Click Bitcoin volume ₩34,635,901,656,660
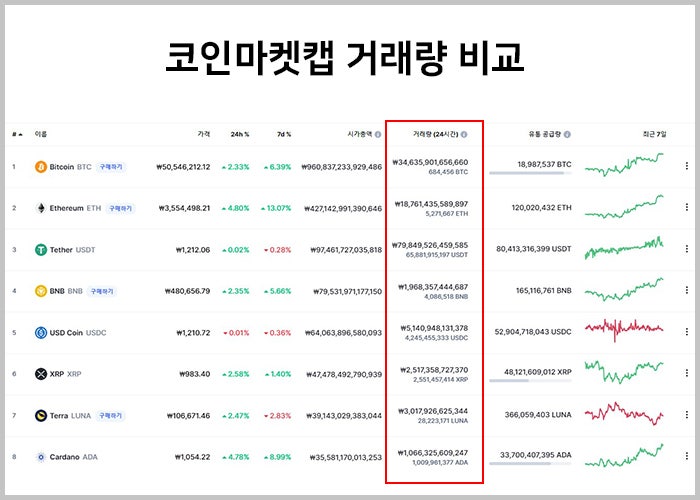Image resolution: width=700 pixels, height=500 pixels. pos(430,162)
